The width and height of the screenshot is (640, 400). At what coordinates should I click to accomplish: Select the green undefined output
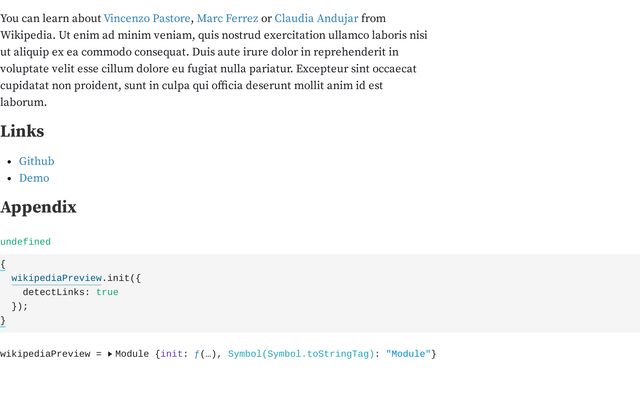[x=25, y=242]
